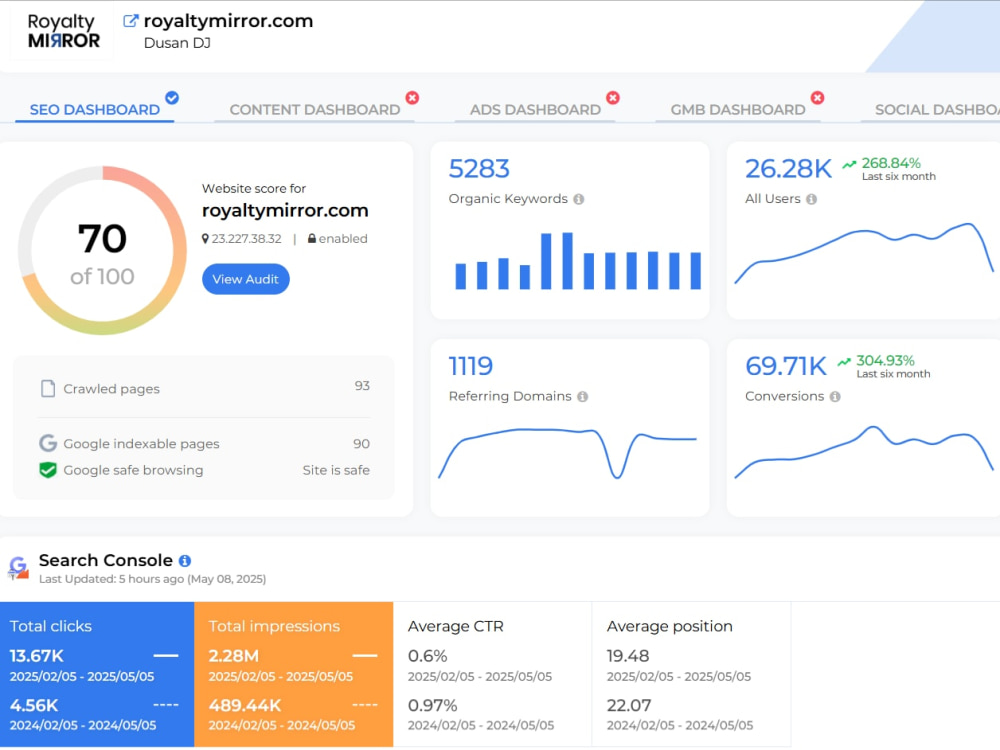Open the SEO Dashboard tab
Viewport: 1000px width, 750px height.
coord(94,110)
